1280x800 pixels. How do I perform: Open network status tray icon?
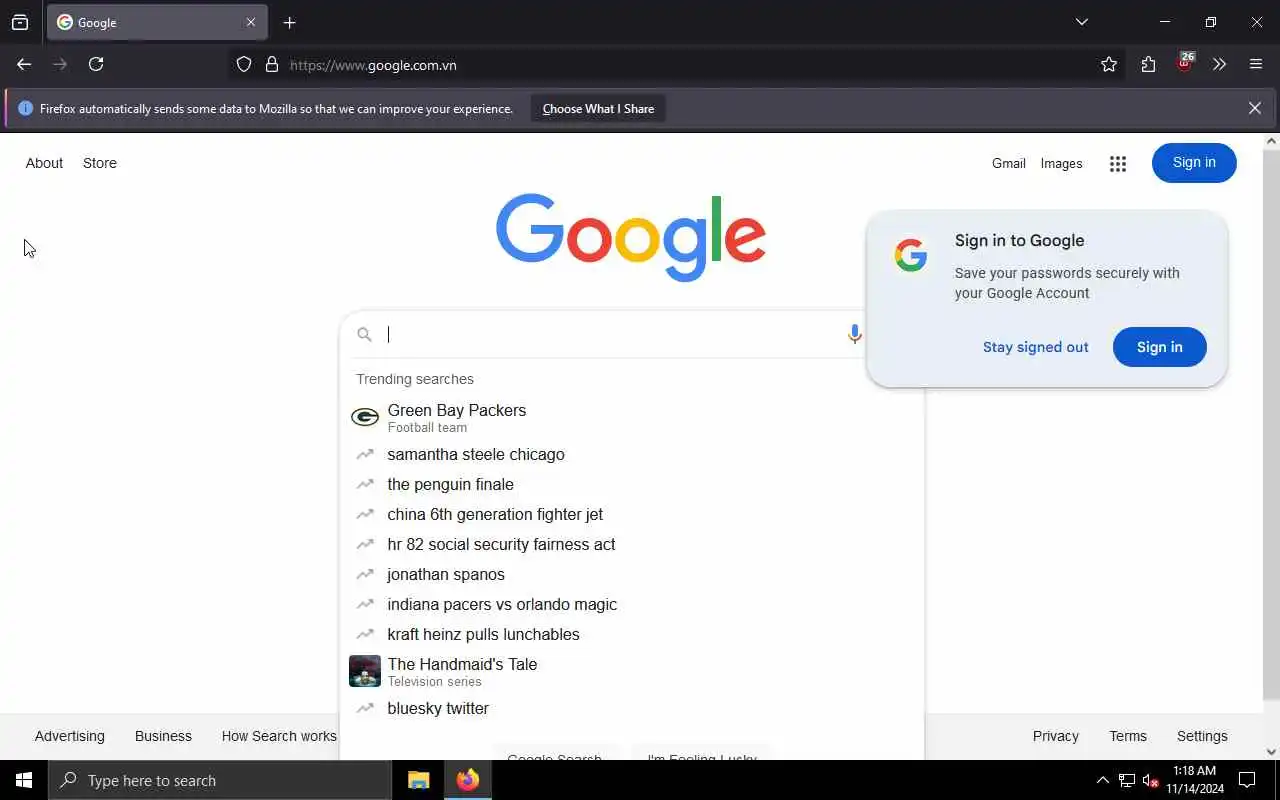pyautogui.click(x=1127, y=780)
